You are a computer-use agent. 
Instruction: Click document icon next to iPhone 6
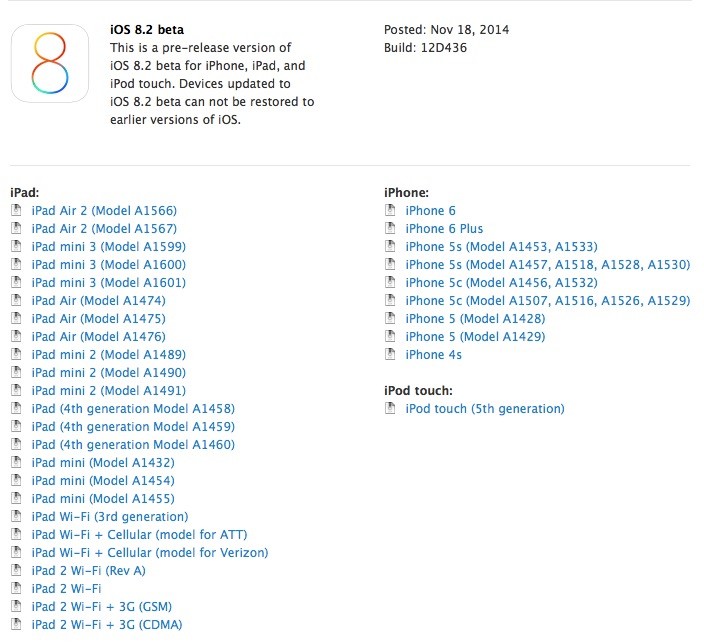coord(390,210)
